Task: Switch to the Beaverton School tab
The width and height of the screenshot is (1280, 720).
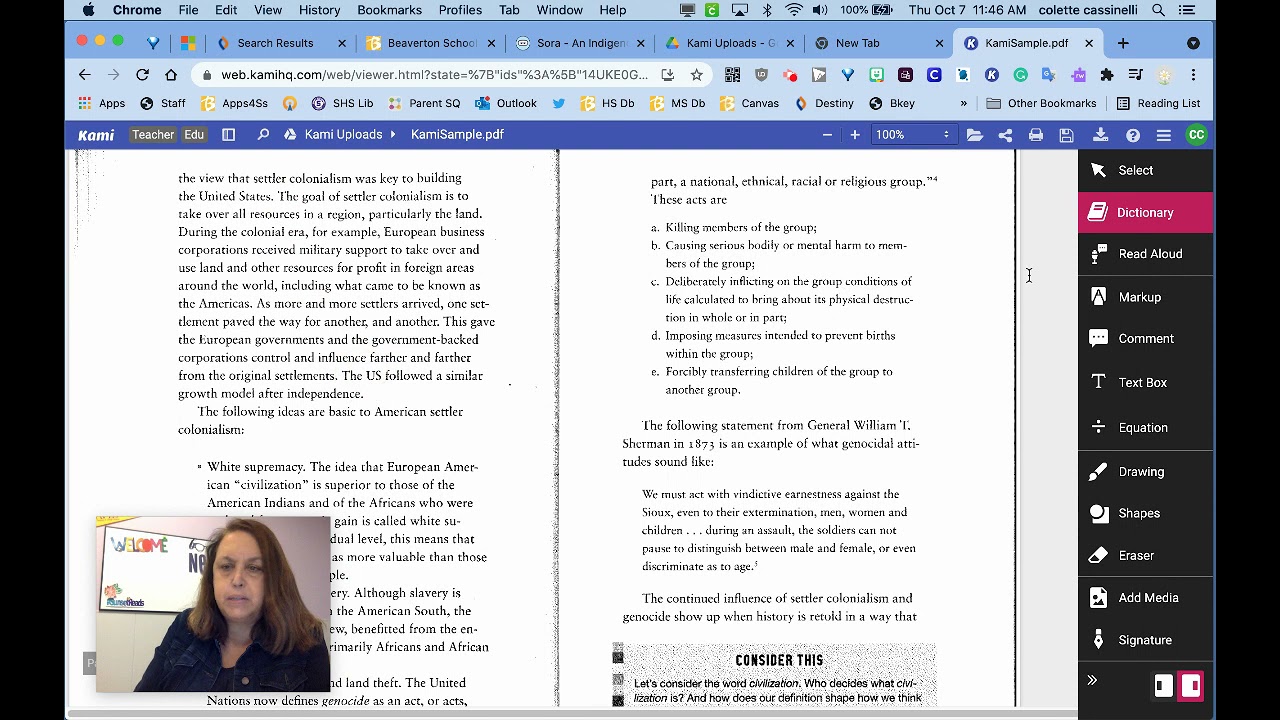Action: pos(431,43)
